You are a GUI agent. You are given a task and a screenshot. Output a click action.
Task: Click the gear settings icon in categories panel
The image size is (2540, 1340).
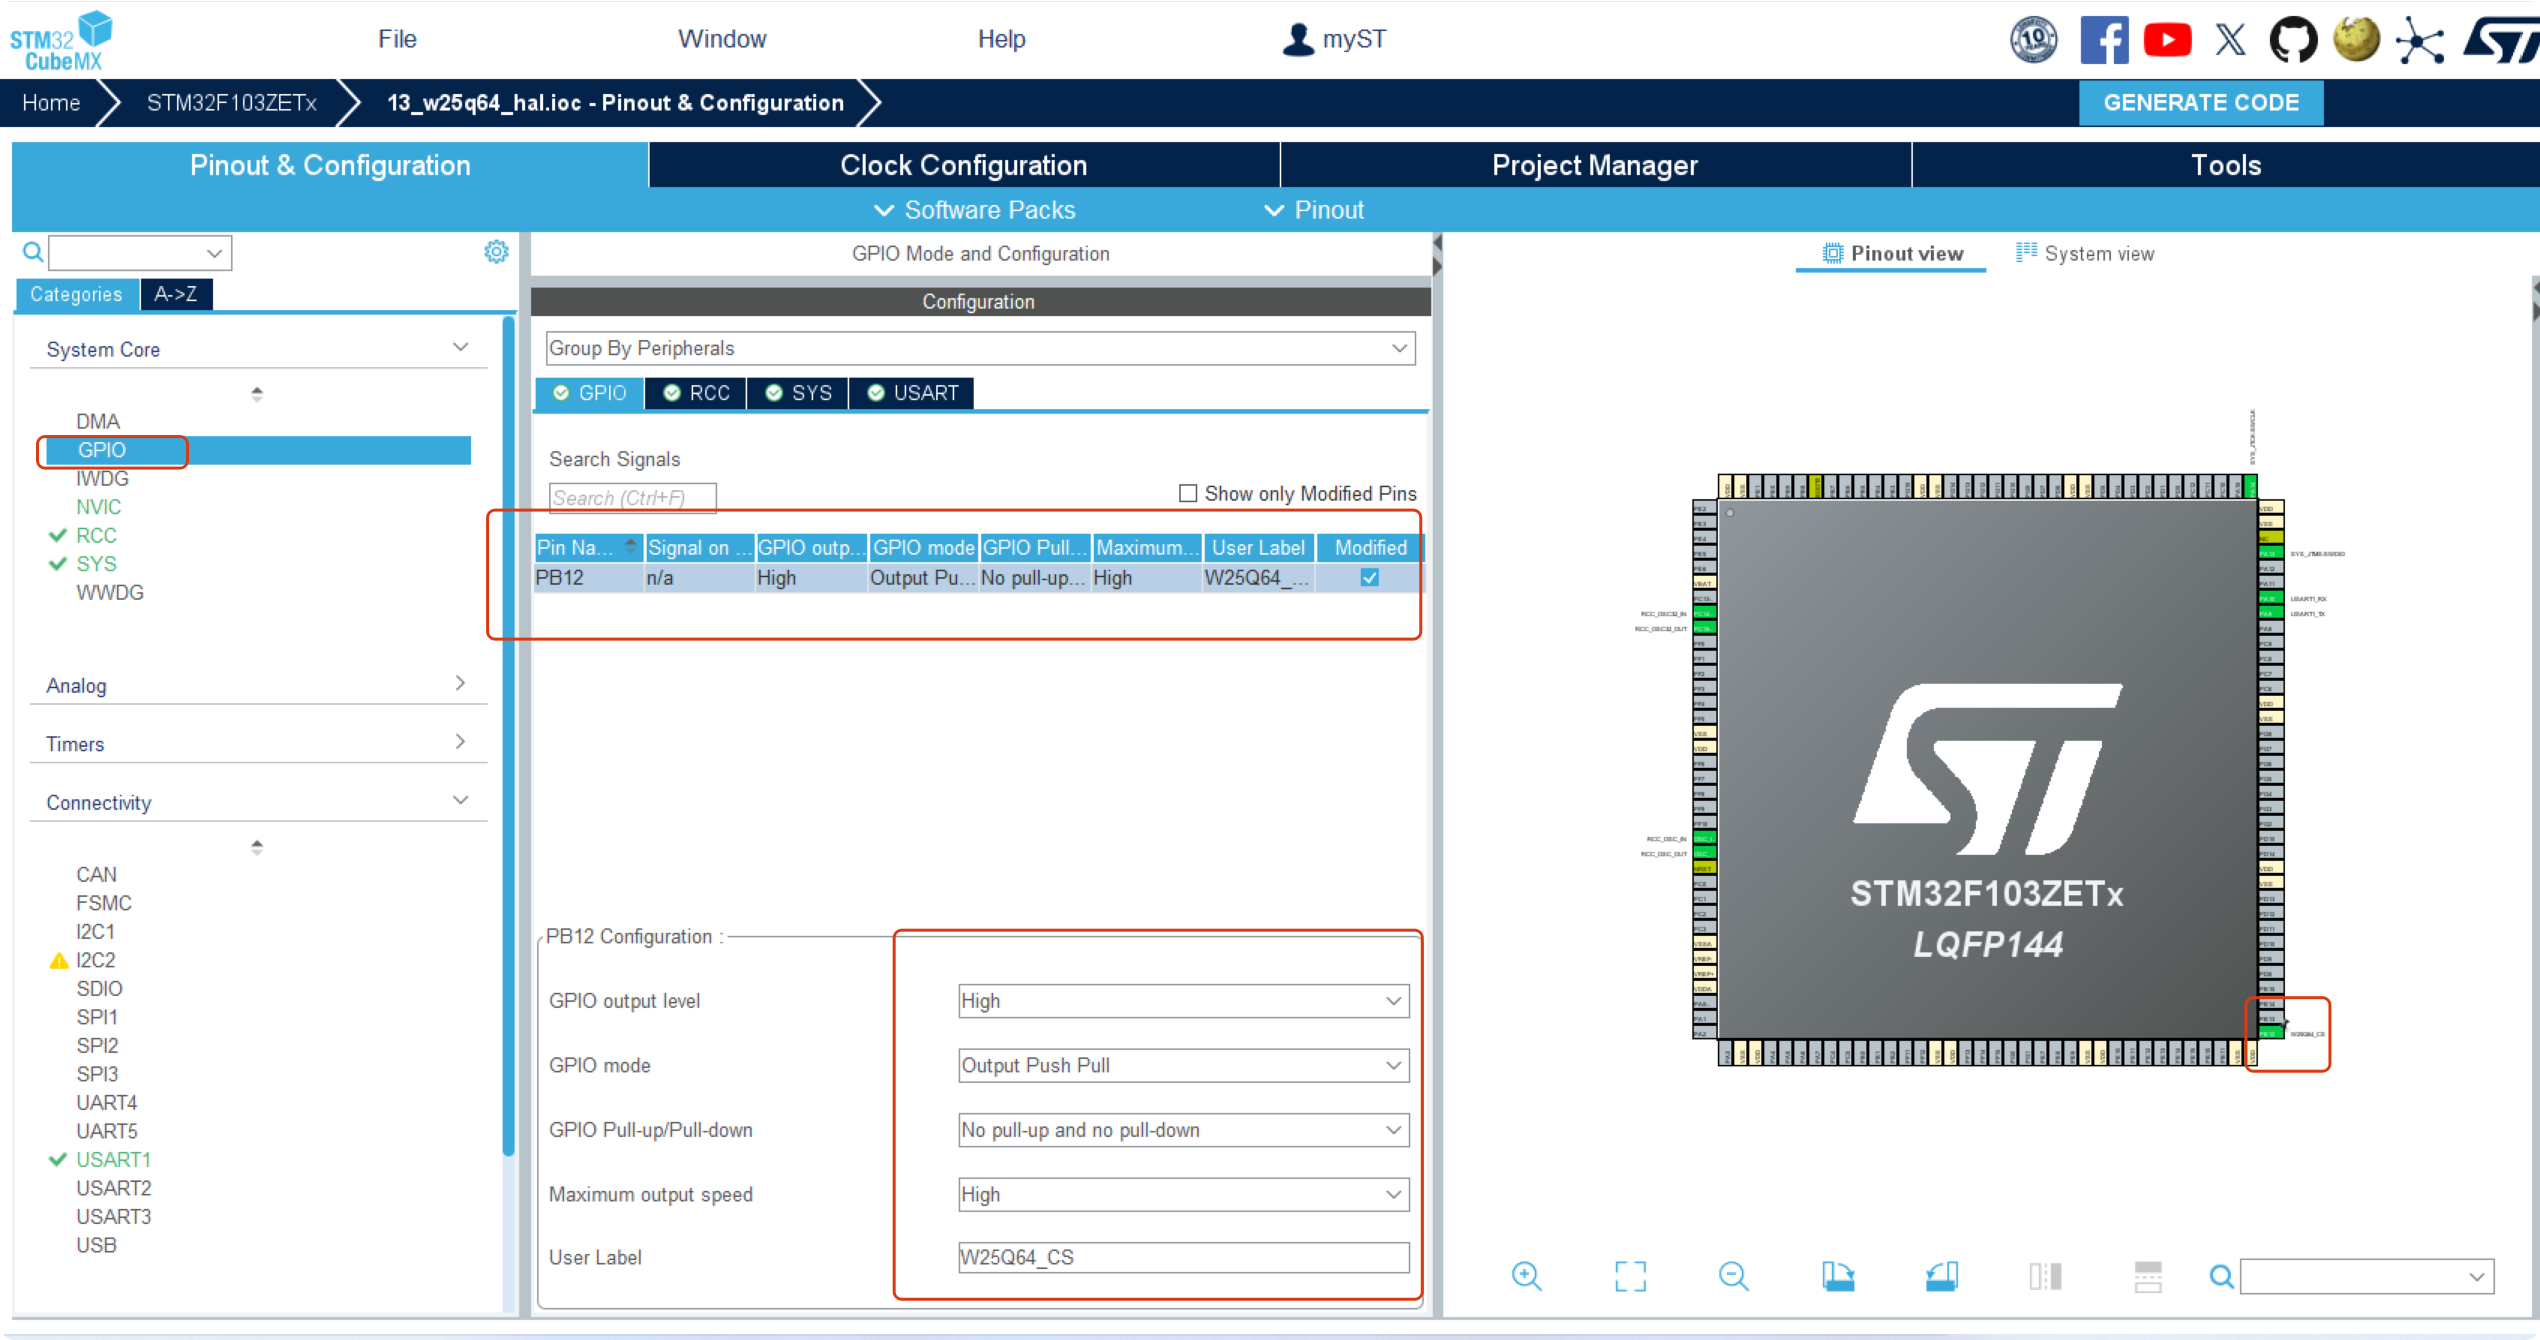tap(496, 252)
